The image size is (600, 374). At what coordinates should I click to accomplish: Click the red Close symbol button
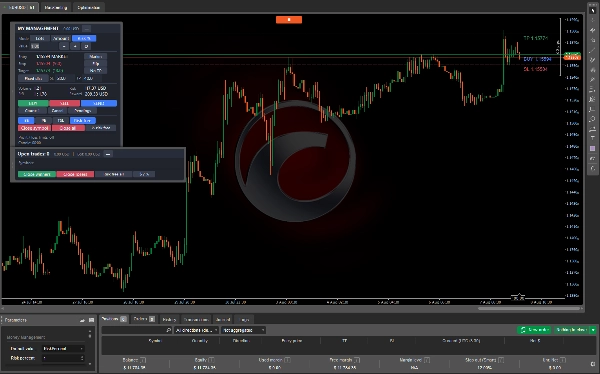[x=34, y=128]
